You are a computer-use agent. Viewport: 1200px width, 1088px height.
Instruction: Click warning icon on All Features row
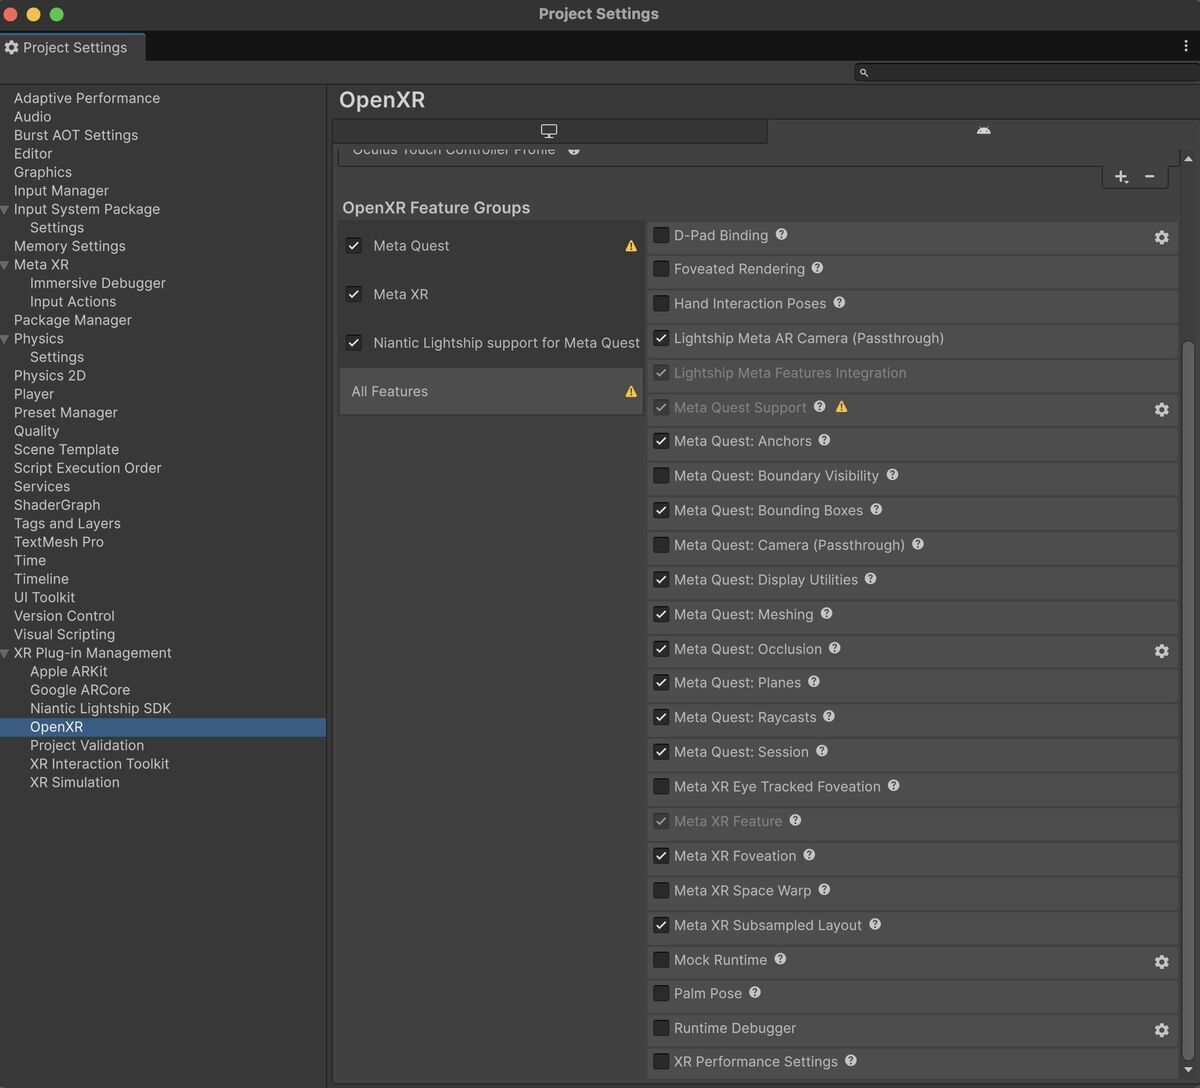click(631, 392)
